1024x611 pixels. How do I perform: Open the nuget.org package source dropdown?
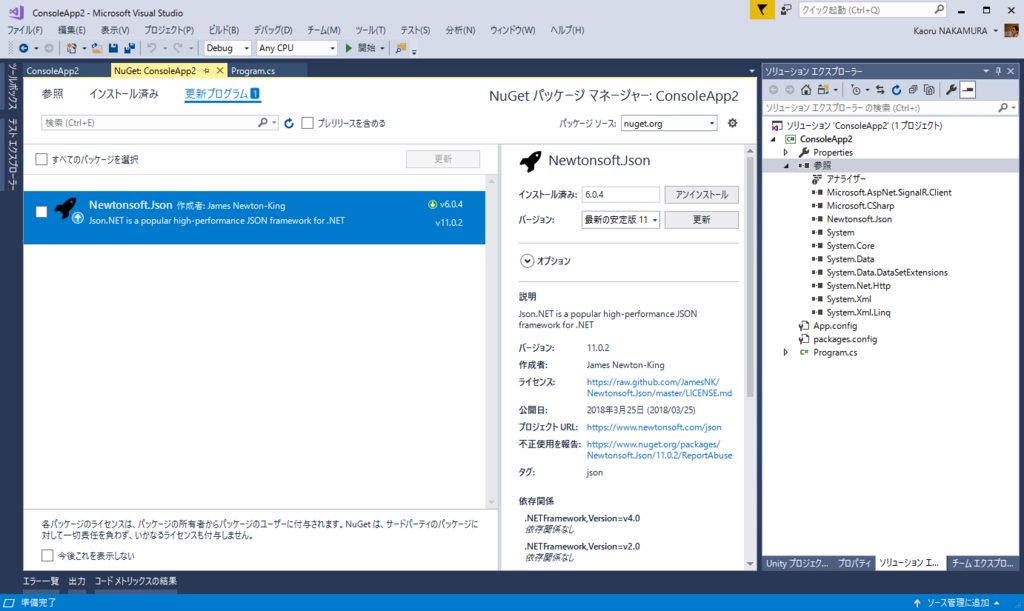click(669, 123)
